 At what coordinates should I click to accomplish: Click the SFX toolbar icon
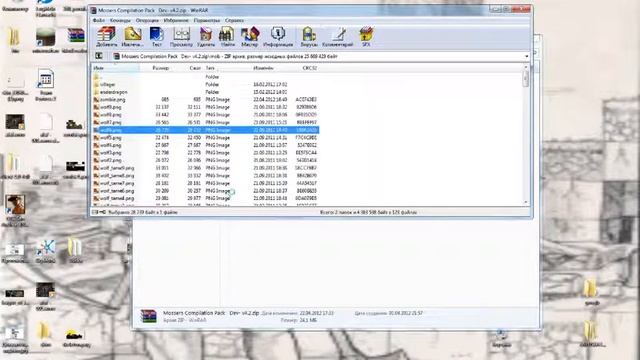tap(366, 36)
